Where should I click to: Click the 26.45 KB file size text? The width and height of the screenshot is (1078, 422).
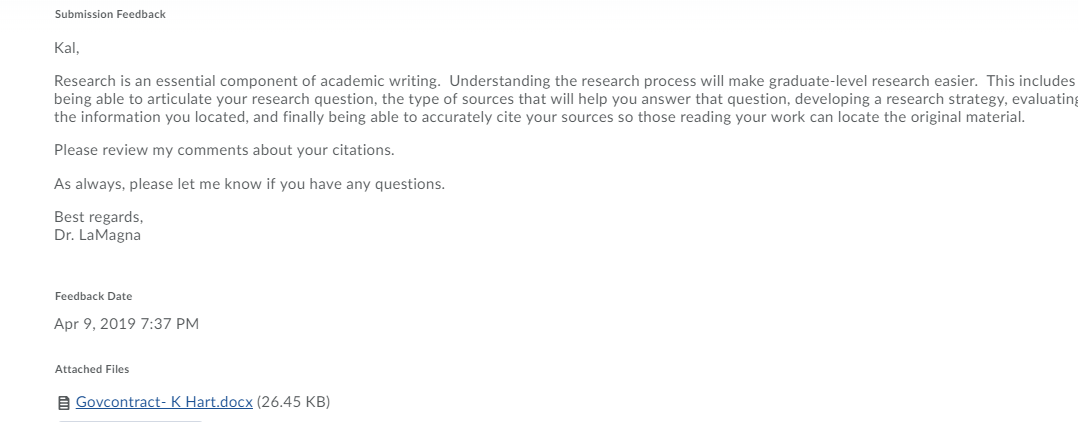(294, 402)
